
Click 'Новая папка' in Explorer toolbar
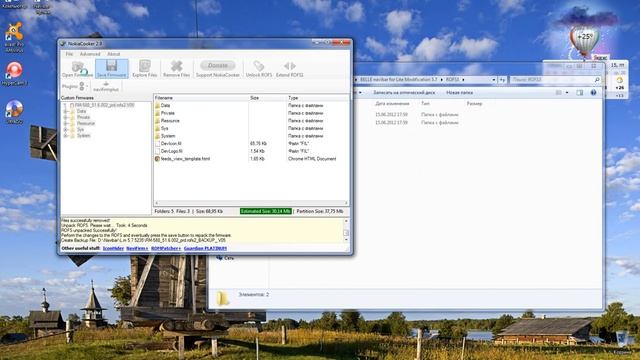pos(459,93)
